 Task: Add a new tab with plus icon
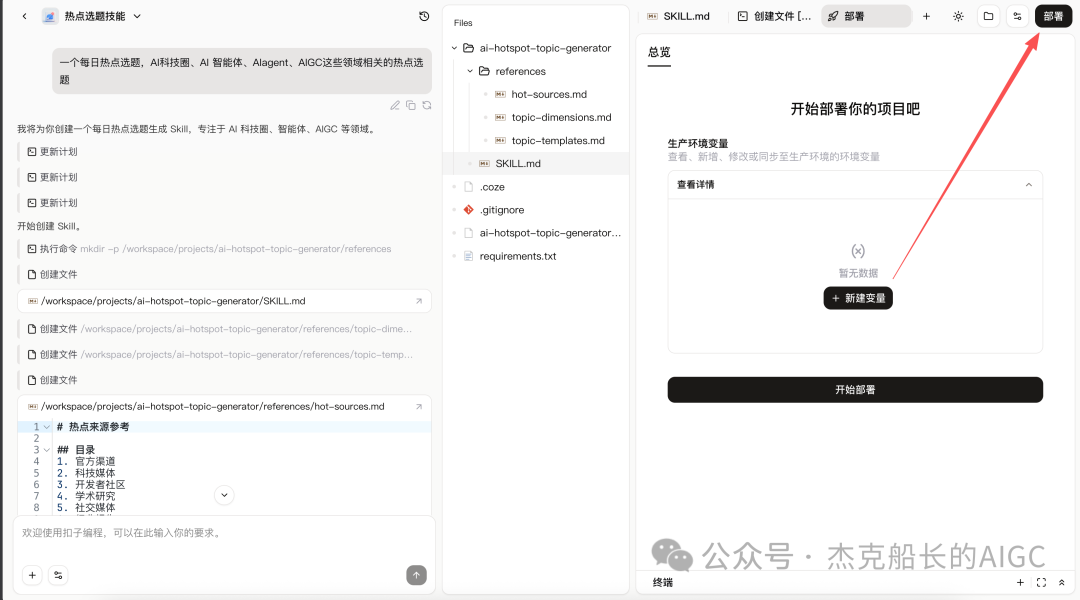coord(926,16)
